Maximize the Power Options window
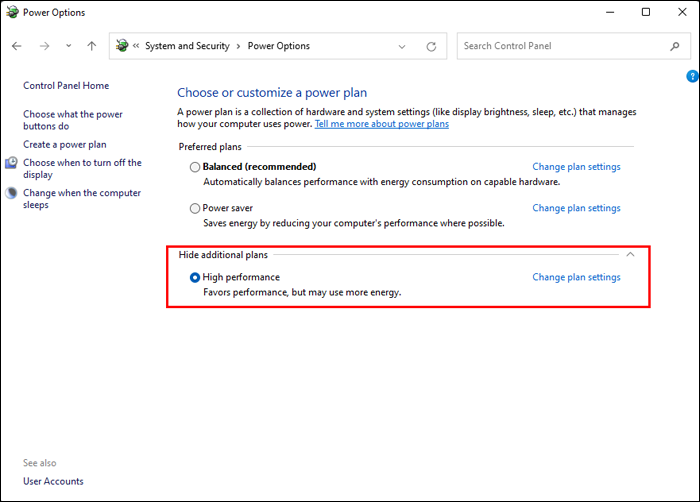Image resolution: width=700 pixels, height=502 pixels. (646, 12)
